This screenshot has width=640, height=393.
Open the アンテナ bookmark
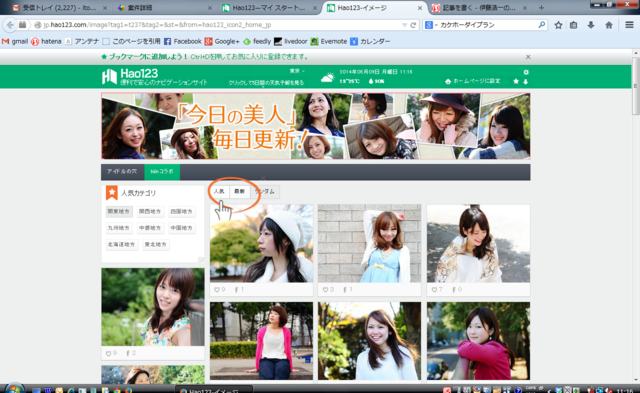[82, 41]
